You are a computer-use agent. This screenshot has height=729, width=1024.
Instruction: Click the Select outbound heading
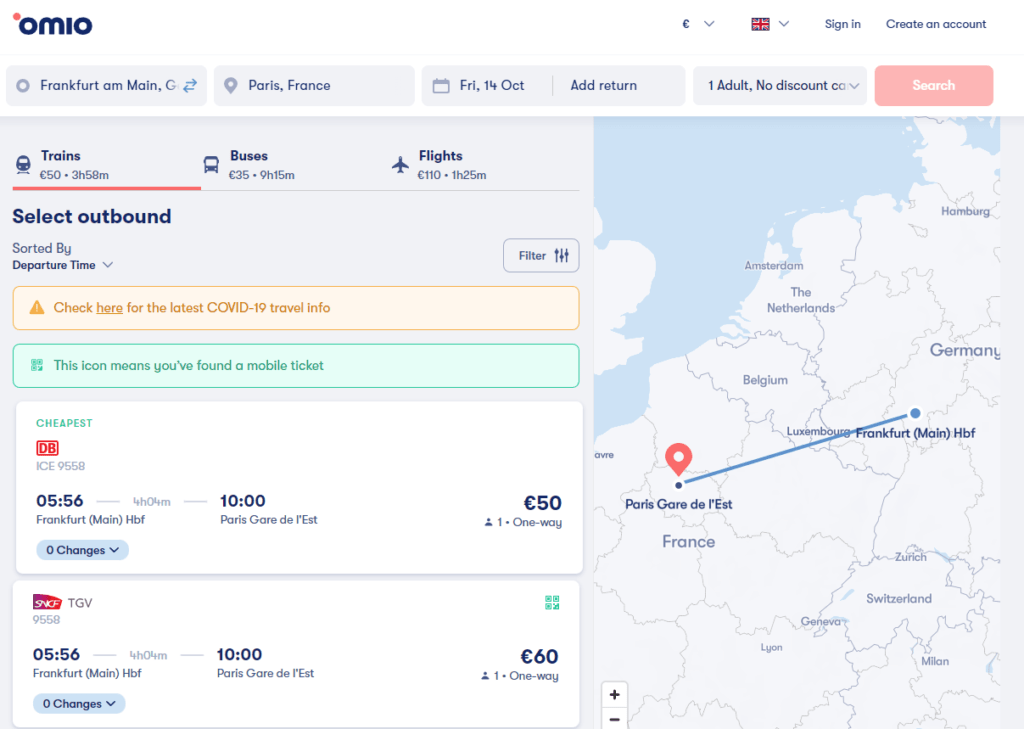(92, 216)
